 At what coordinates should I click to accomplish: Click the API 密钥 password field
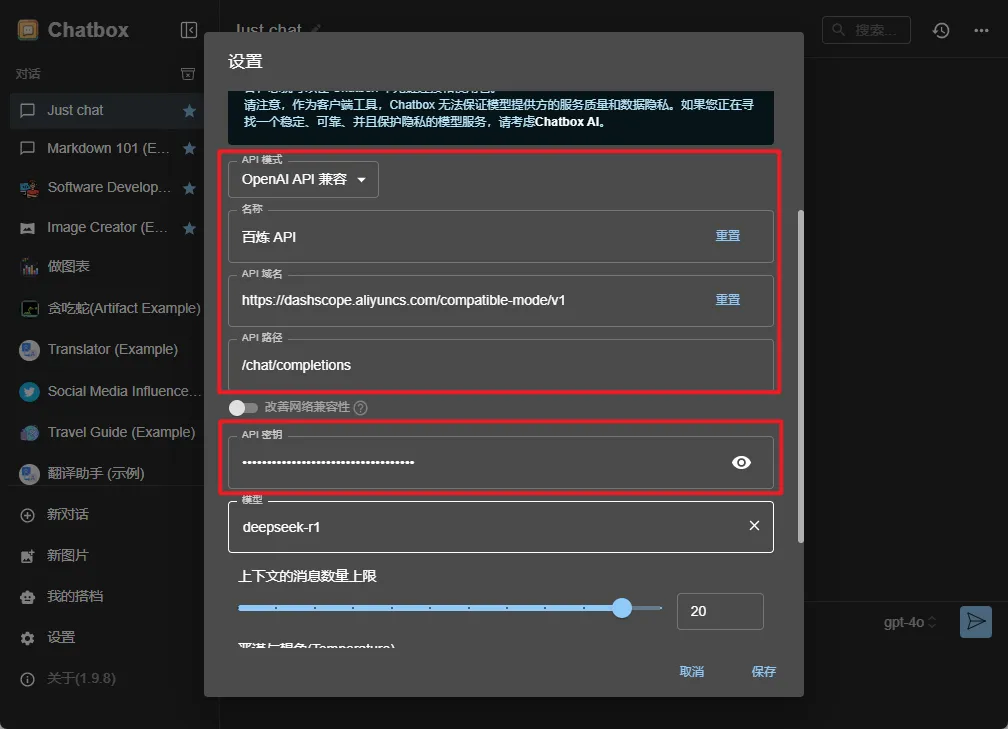coord(501,462)
